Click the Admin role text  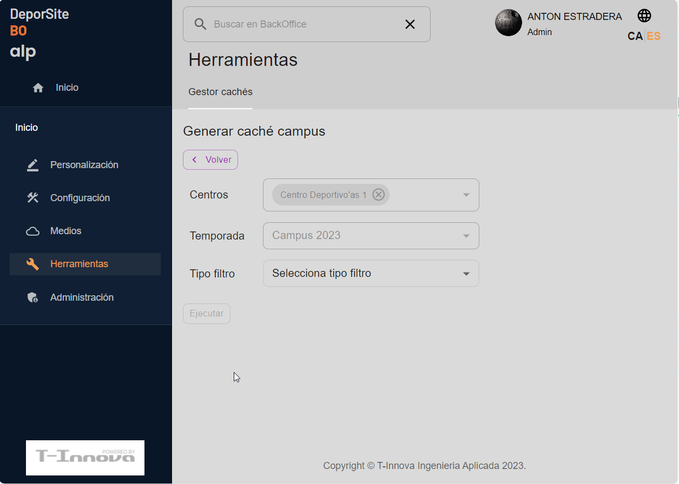pyautogui.click(x=540, y=32)
